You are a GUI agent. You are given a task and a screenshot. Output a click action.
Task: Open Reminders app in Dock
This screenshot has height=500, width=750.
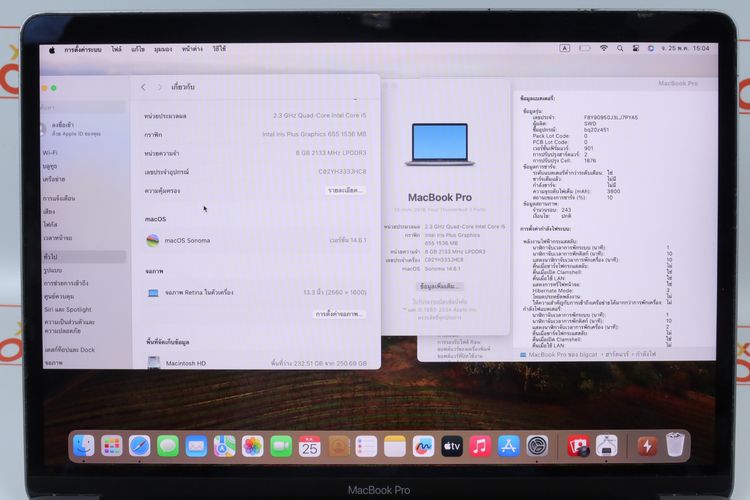(x=366, y=446)
